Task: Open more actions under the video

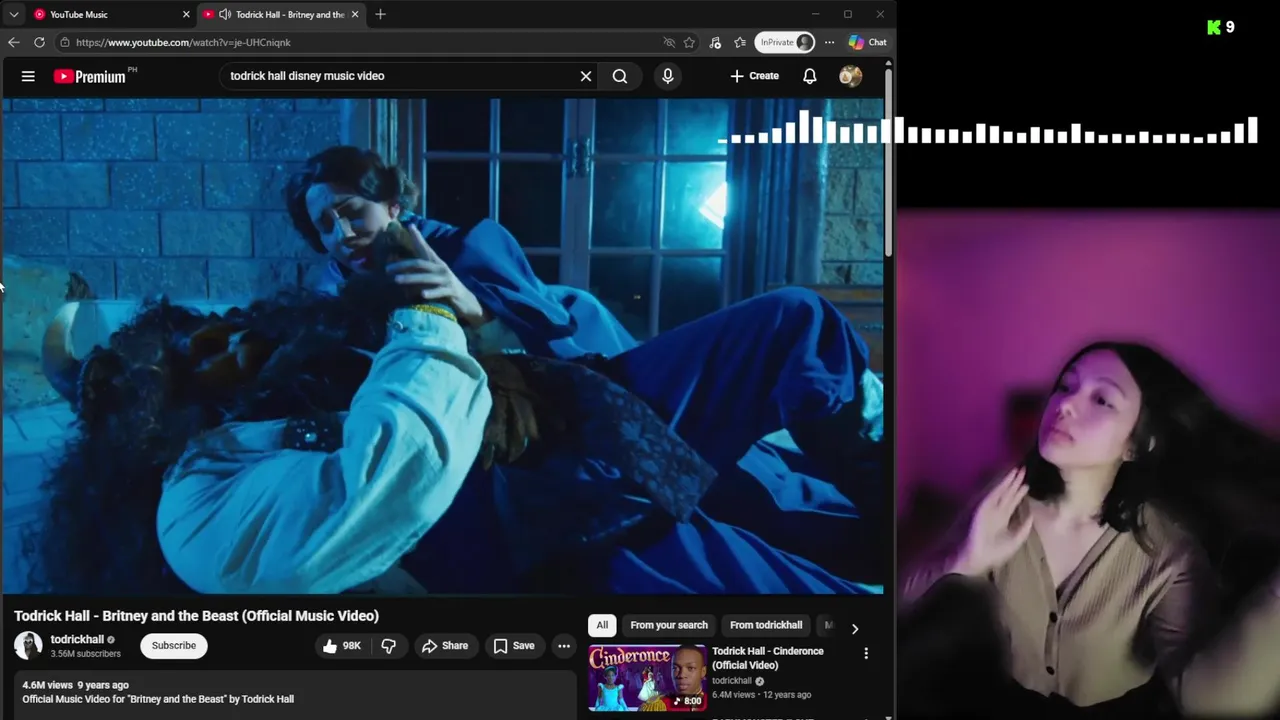Action: [564, 646]
